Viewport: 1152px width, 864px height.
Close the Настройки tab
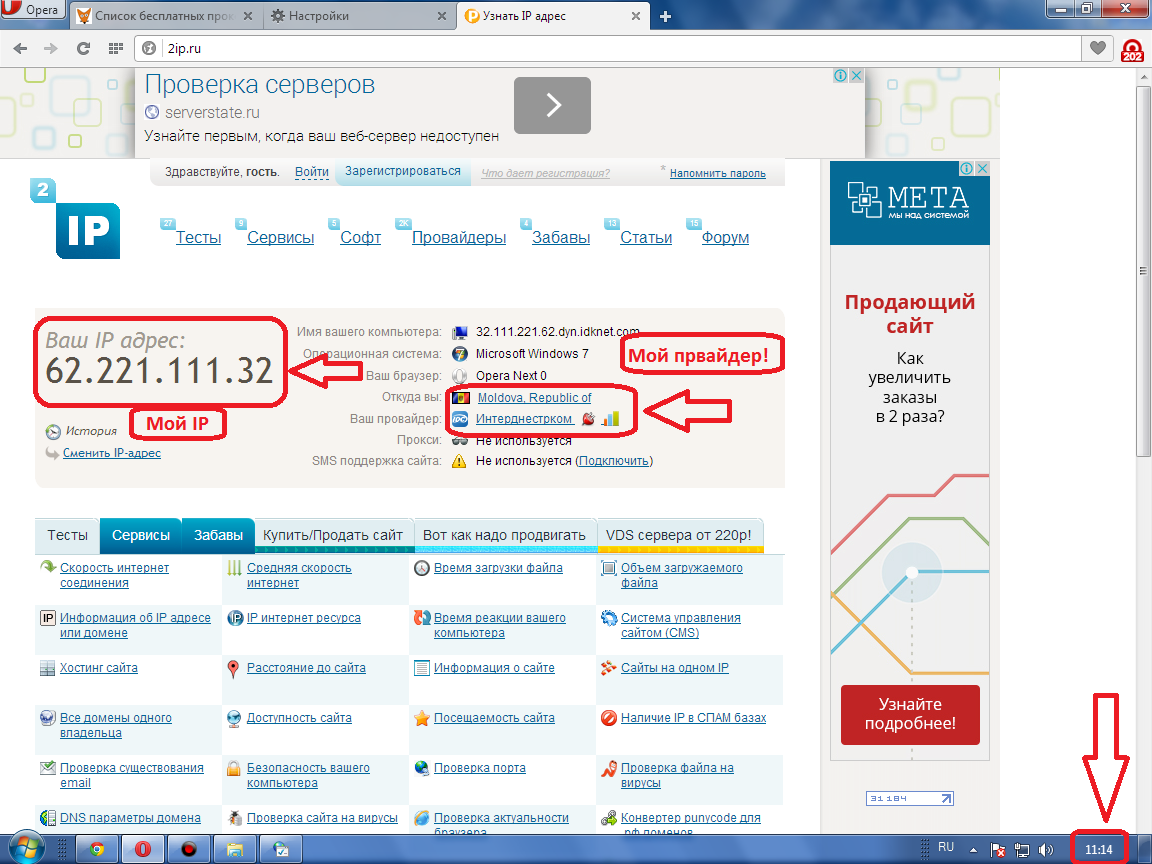(442, 16)
